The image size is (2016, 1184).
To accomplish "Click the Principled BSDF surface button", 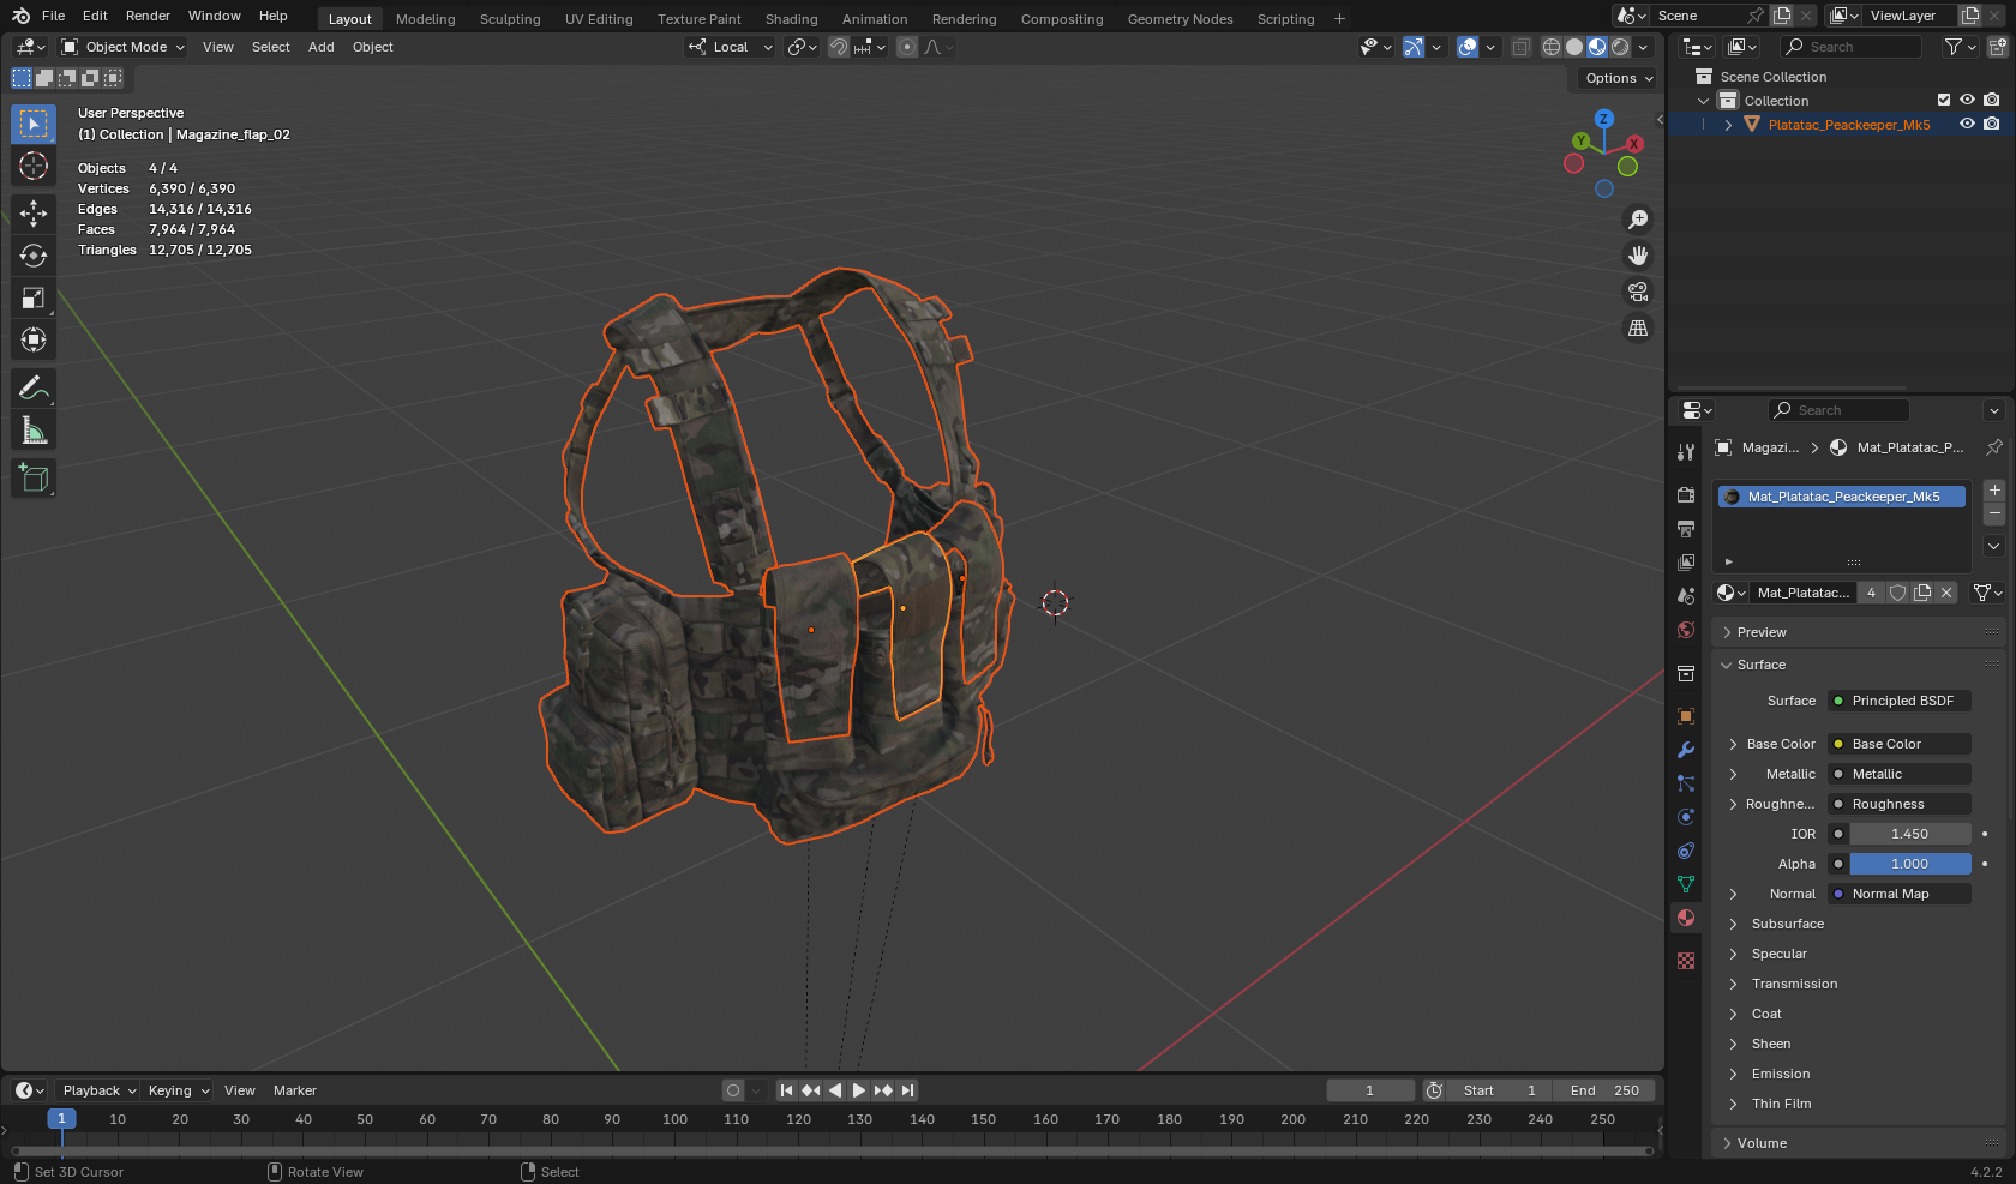I will point(1900,701).
